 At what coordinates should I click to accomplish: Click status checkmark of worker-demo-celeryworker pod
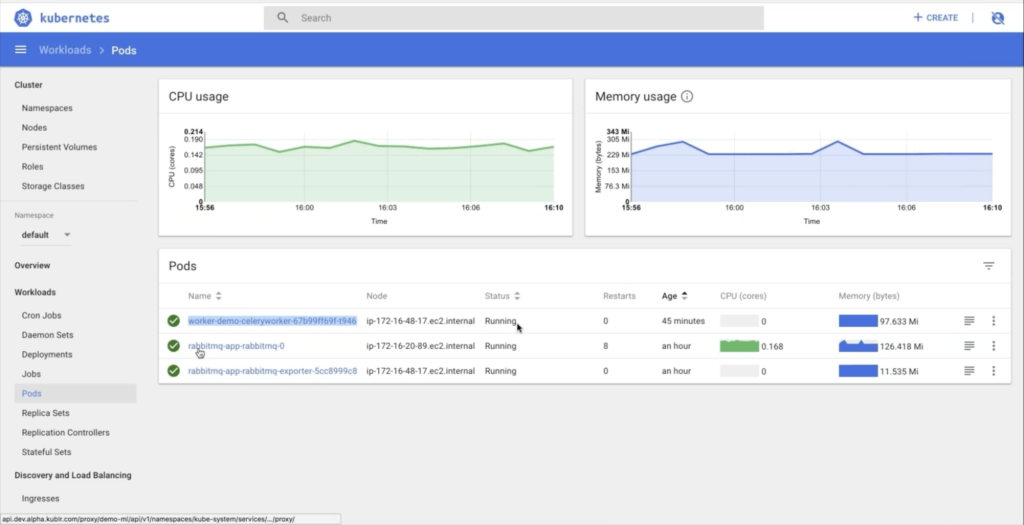click(173, 321)
